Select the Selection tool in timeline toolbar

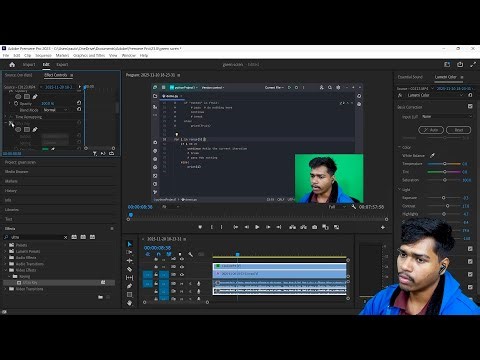tap(130, 244)
